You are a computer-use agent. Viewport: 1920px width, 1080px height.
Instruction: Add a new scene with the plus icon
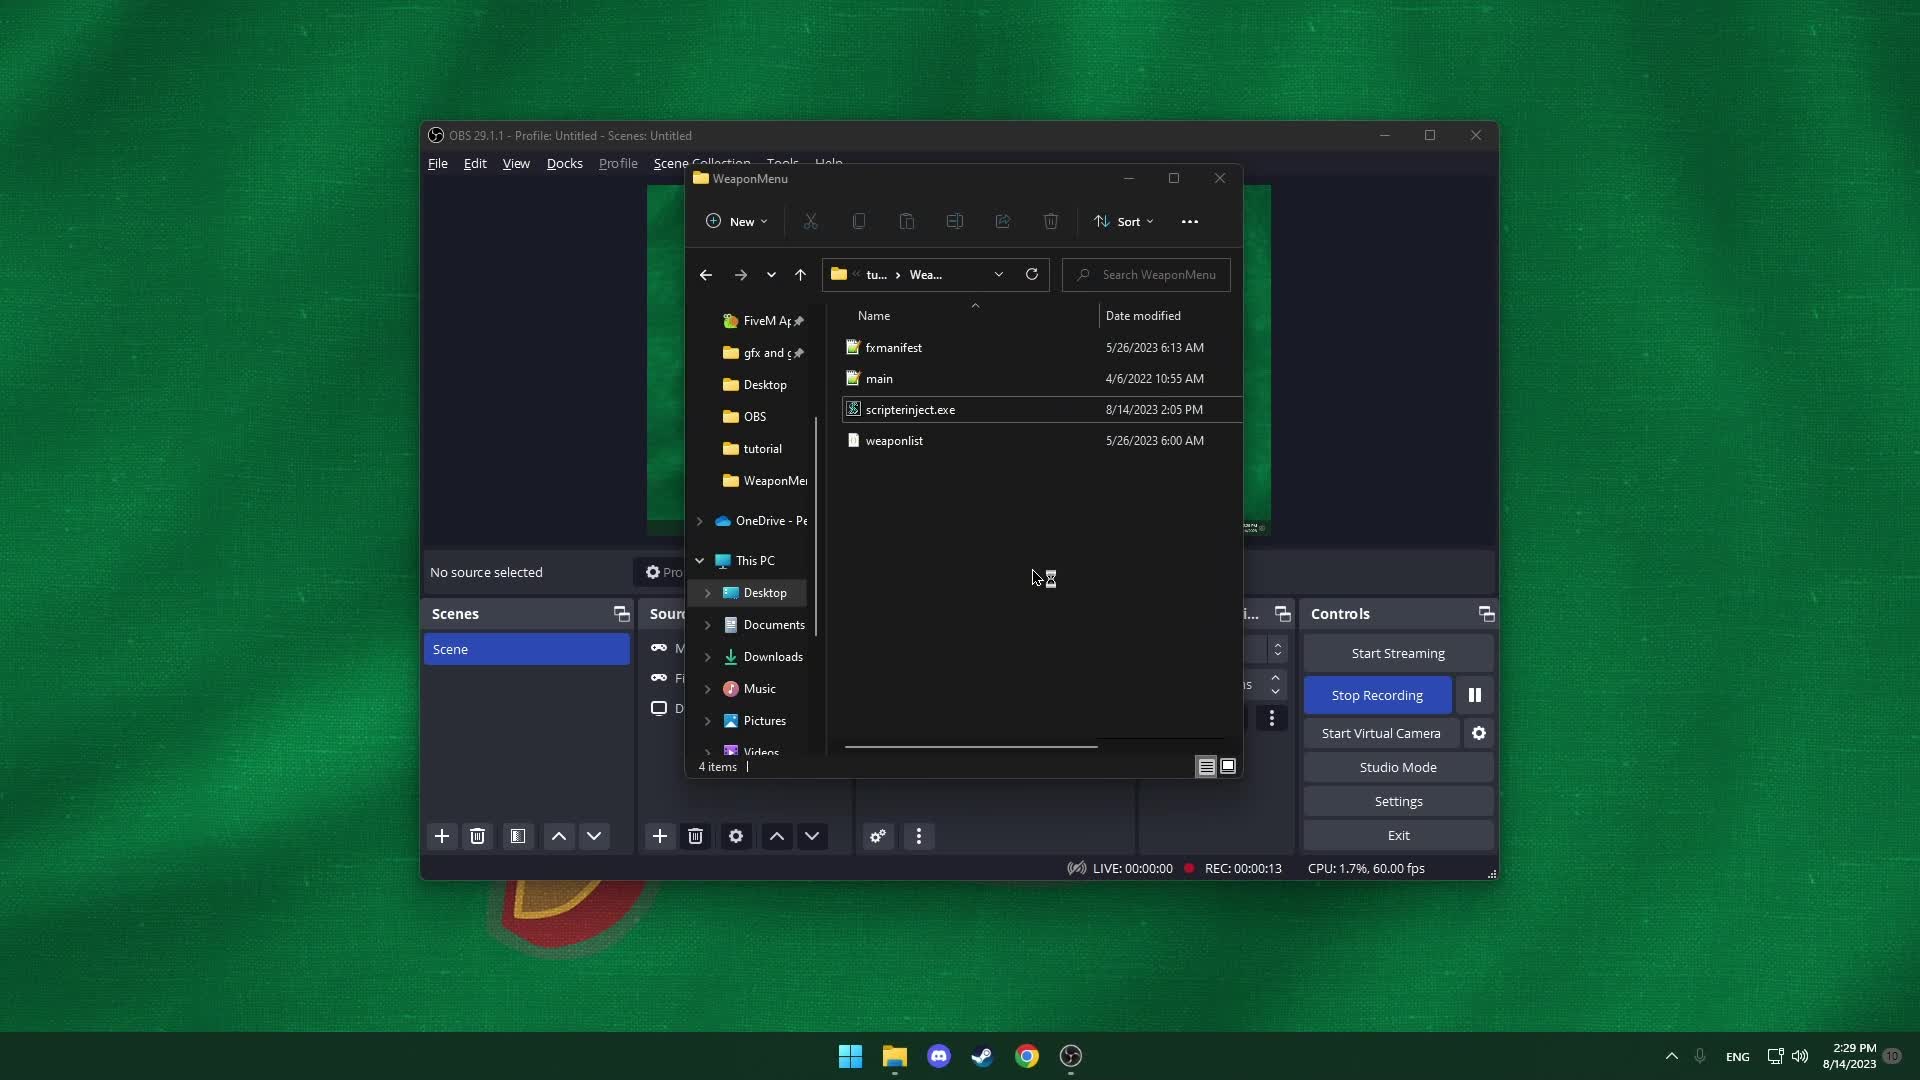coord(442,836)
